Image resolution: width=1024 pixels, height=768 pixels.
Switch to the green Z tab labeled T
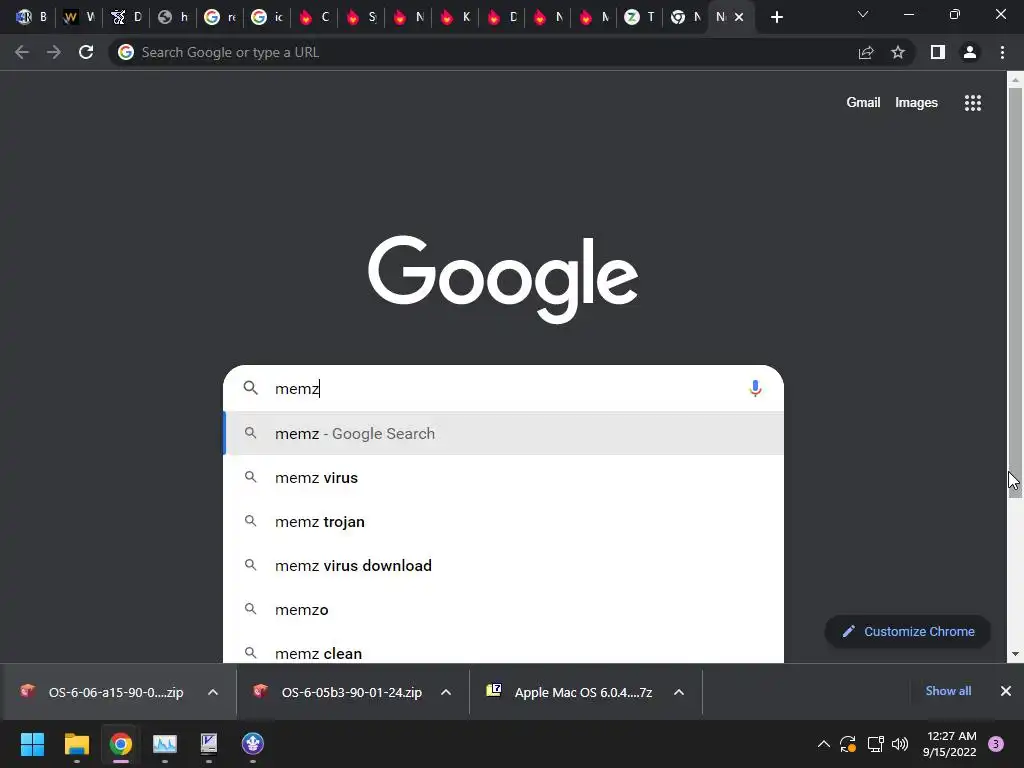pyautogui.click(x=640, y=18)
